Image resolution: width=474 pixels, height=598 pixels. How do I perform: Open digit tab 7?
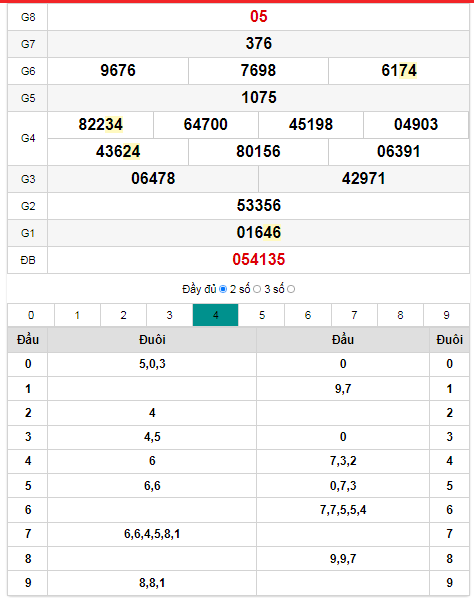click(x=354, y=315)
